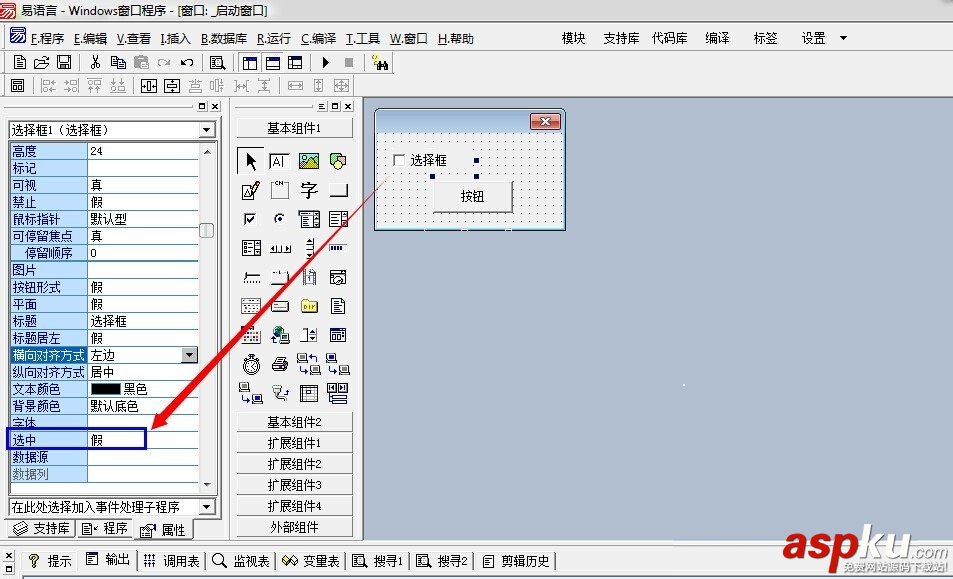Select the drawing panel pencil component
This screenshot has height=579, width=953.
pos(250,190)
